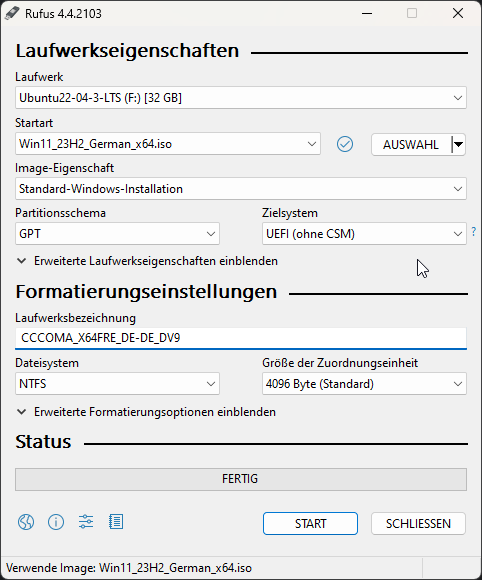Screen dimensions: 482x580
Task: Open application settings sliders icon
Action: click(86, 522)
